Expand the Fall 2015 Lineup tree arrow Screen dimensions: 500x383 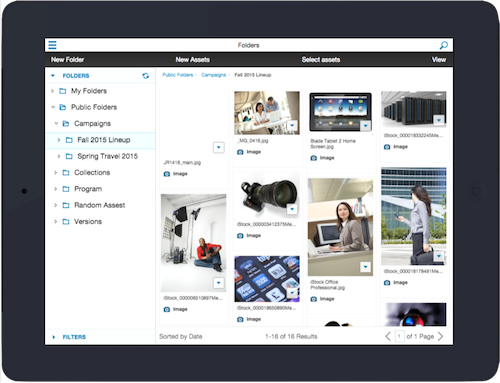(59, 140)
